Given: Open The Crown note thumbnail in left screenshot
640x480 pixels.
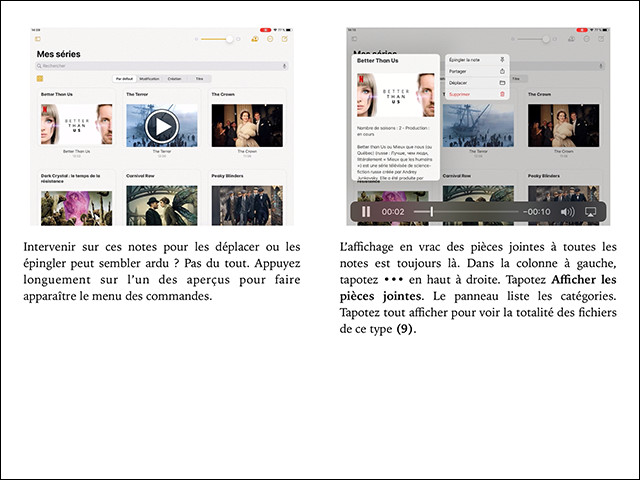Looking at the screenshot, I should click(246, 126).
